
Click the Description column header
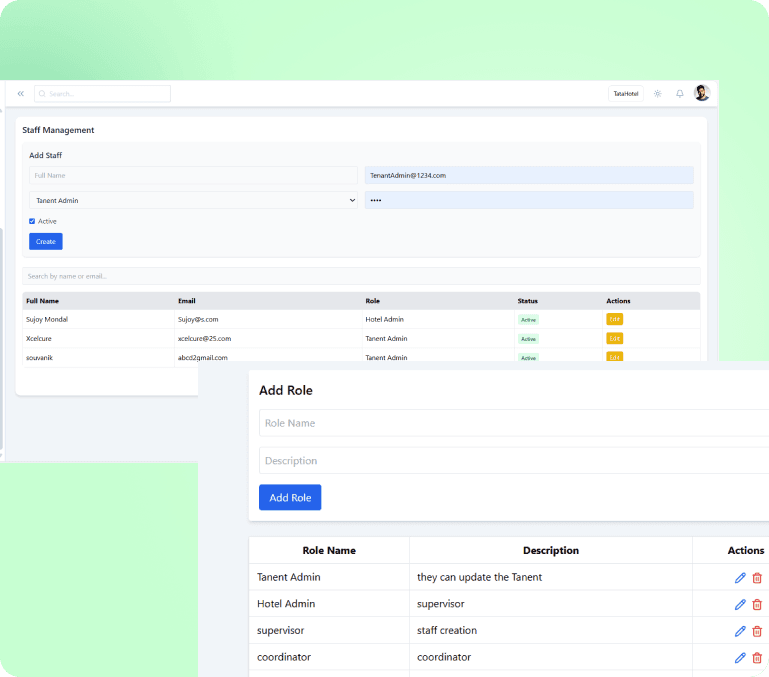pos(551,550)
